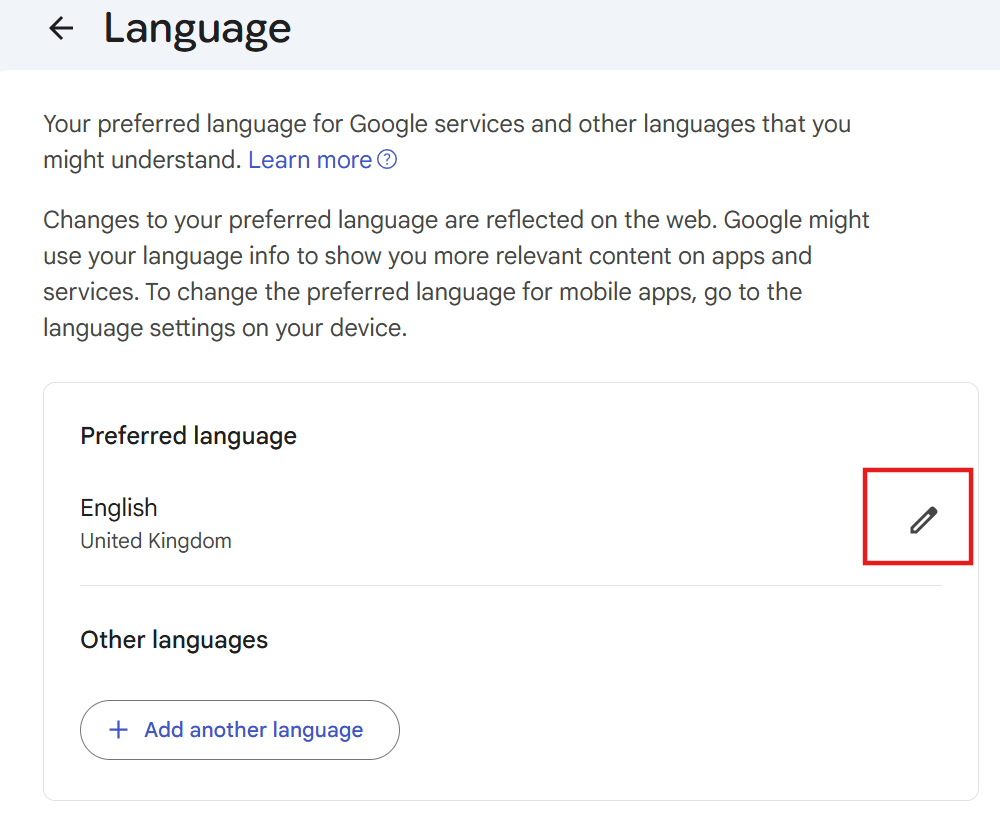1000x820 pixels.
Task: Click the divider line below United Kingdom
Action: [x=510, y=585]
